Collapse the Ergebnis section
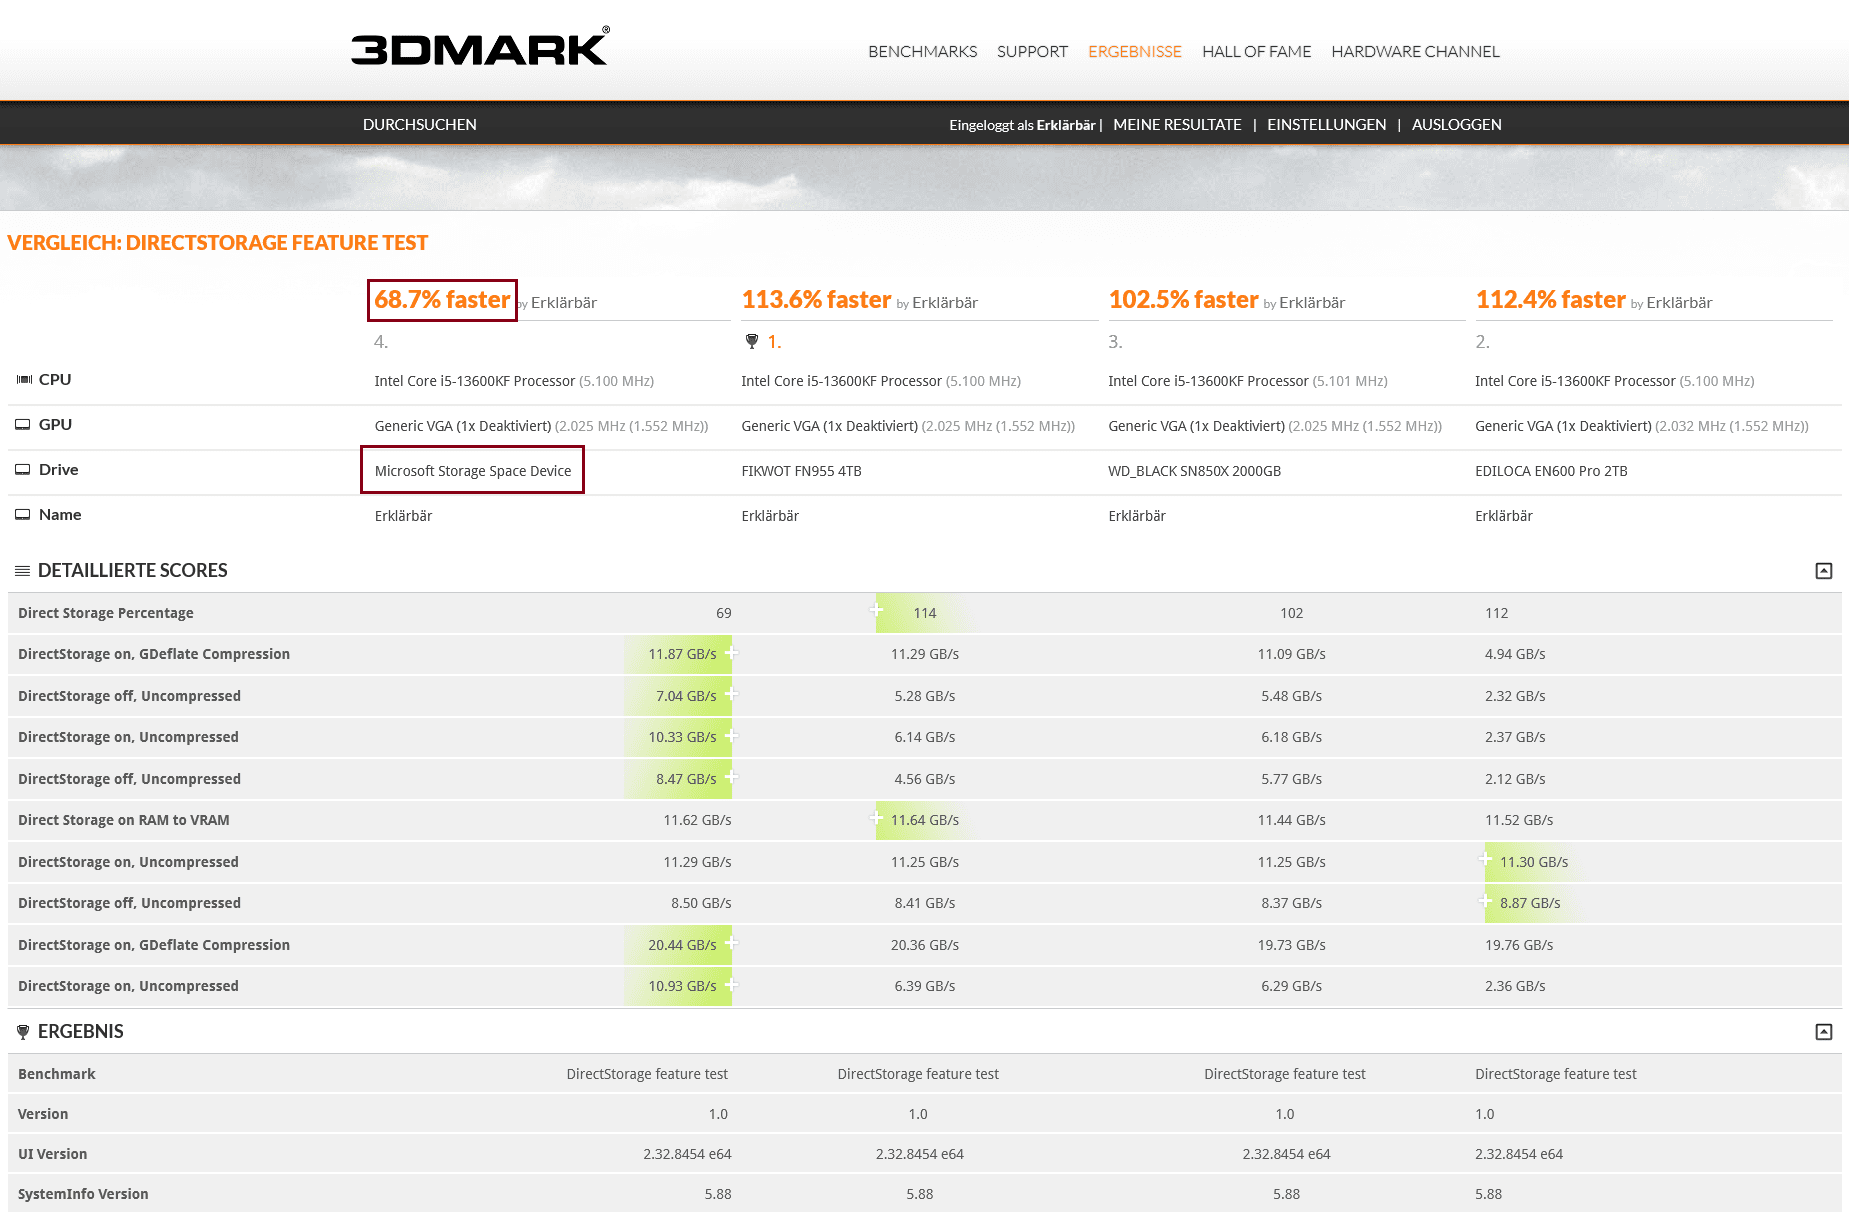The image size is (1849, 1213). tap(1824, 1032)
